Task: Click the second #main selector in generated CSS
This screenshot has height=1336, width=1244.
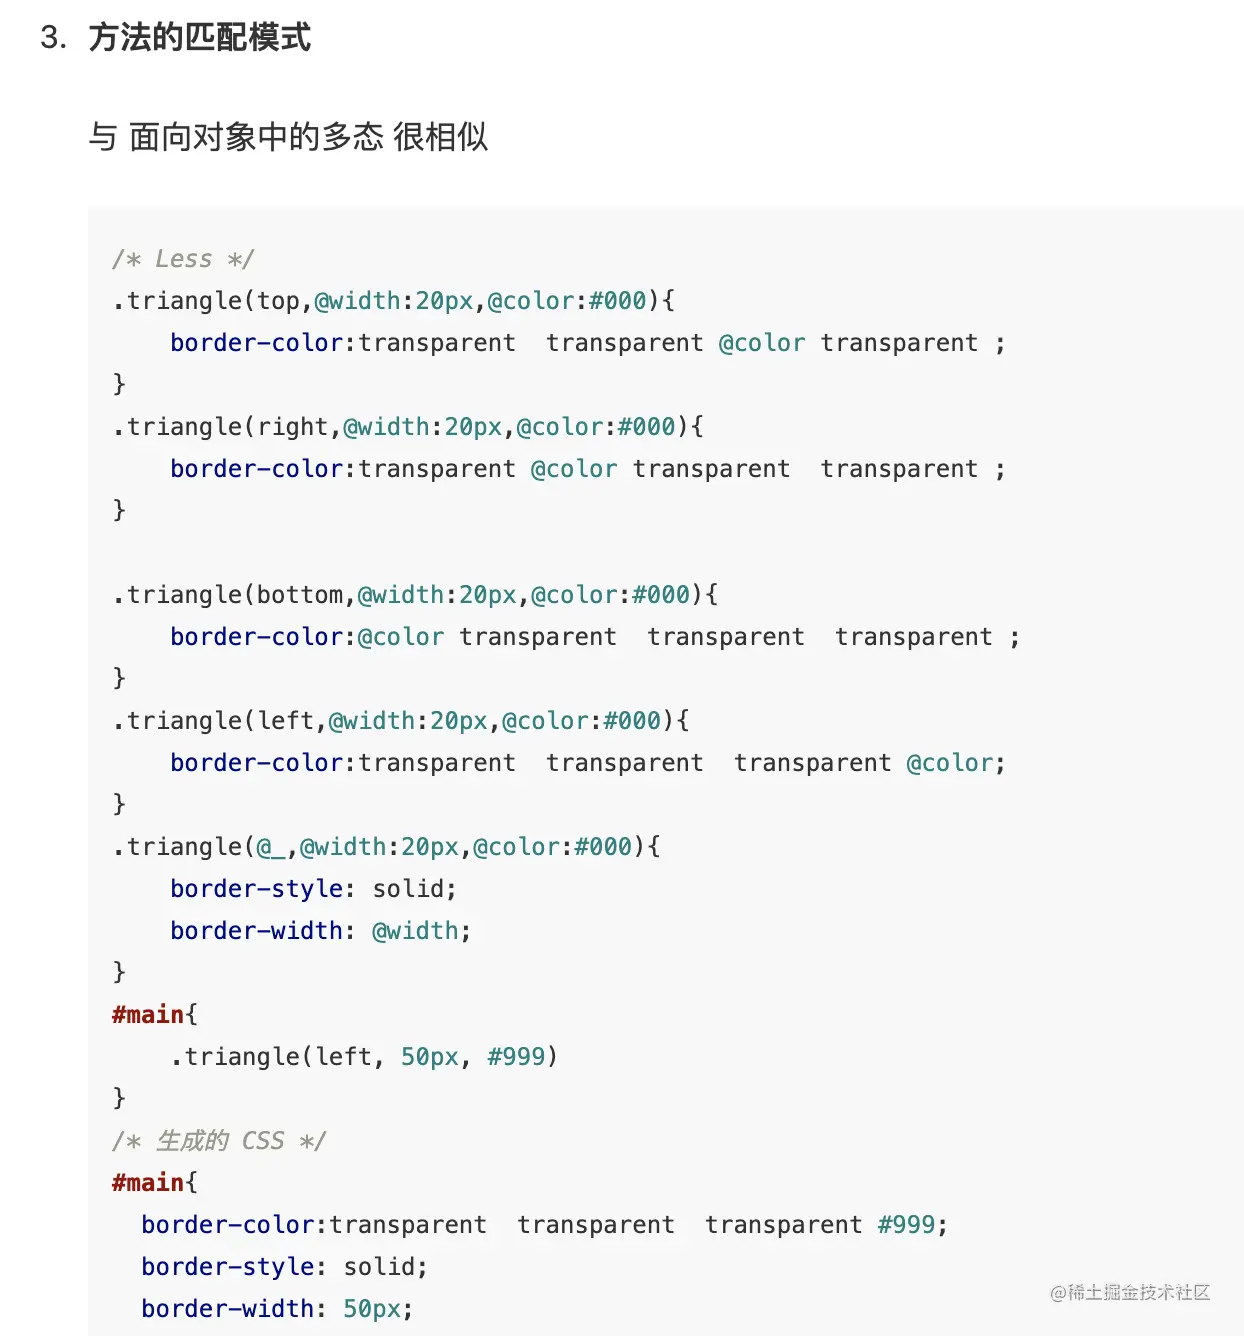Action: 148,1183
